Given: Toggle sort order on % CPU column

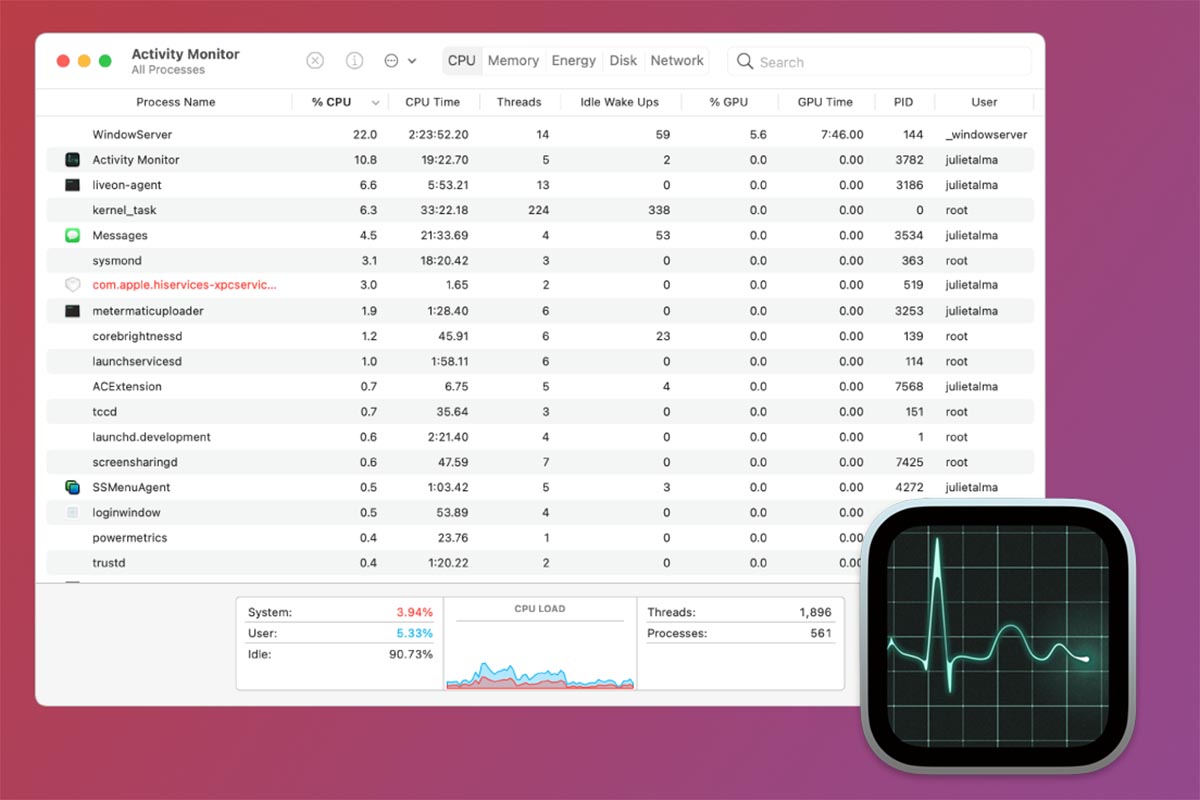Looking at the screenshot, I should tap(340, 102).
